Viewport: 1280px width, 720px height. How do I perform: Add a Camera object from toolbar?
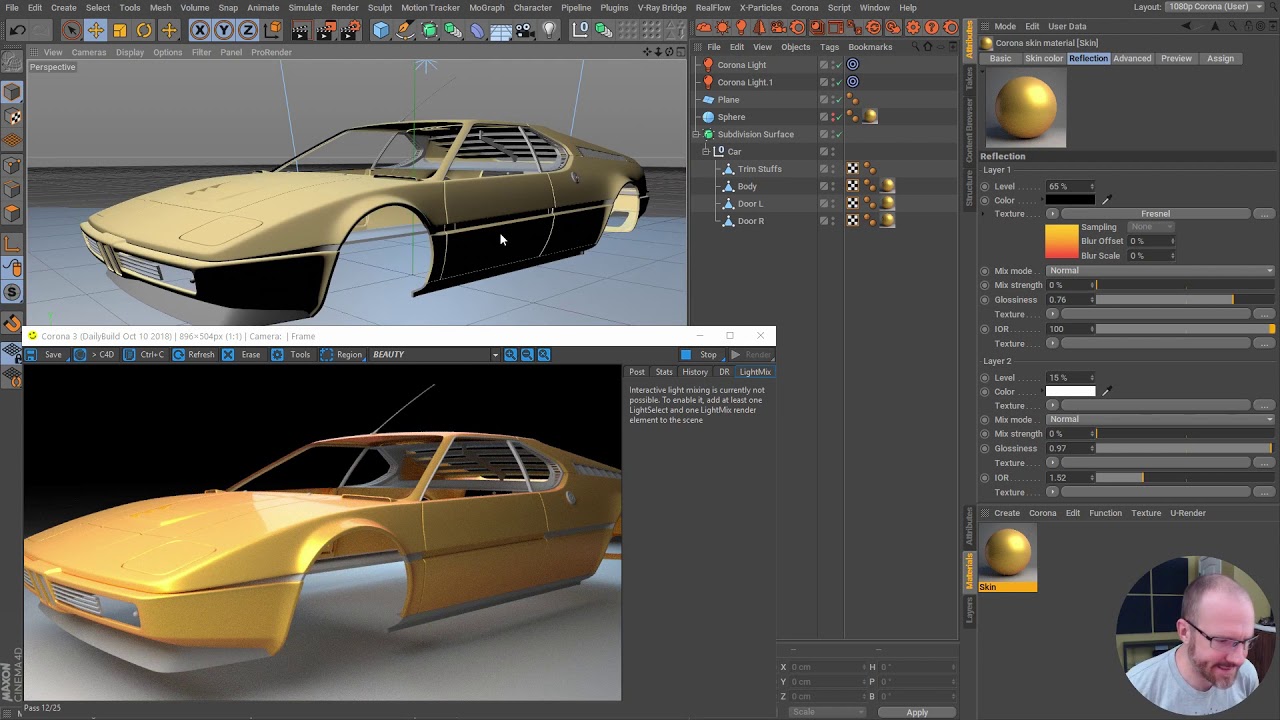pyautogui.click(x=526, y=30)
